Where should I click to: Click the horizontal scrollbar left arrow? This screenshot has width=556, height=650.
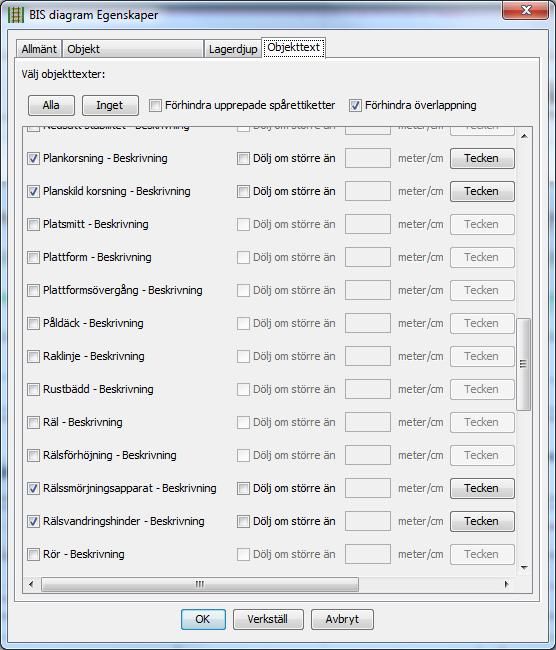31,585
